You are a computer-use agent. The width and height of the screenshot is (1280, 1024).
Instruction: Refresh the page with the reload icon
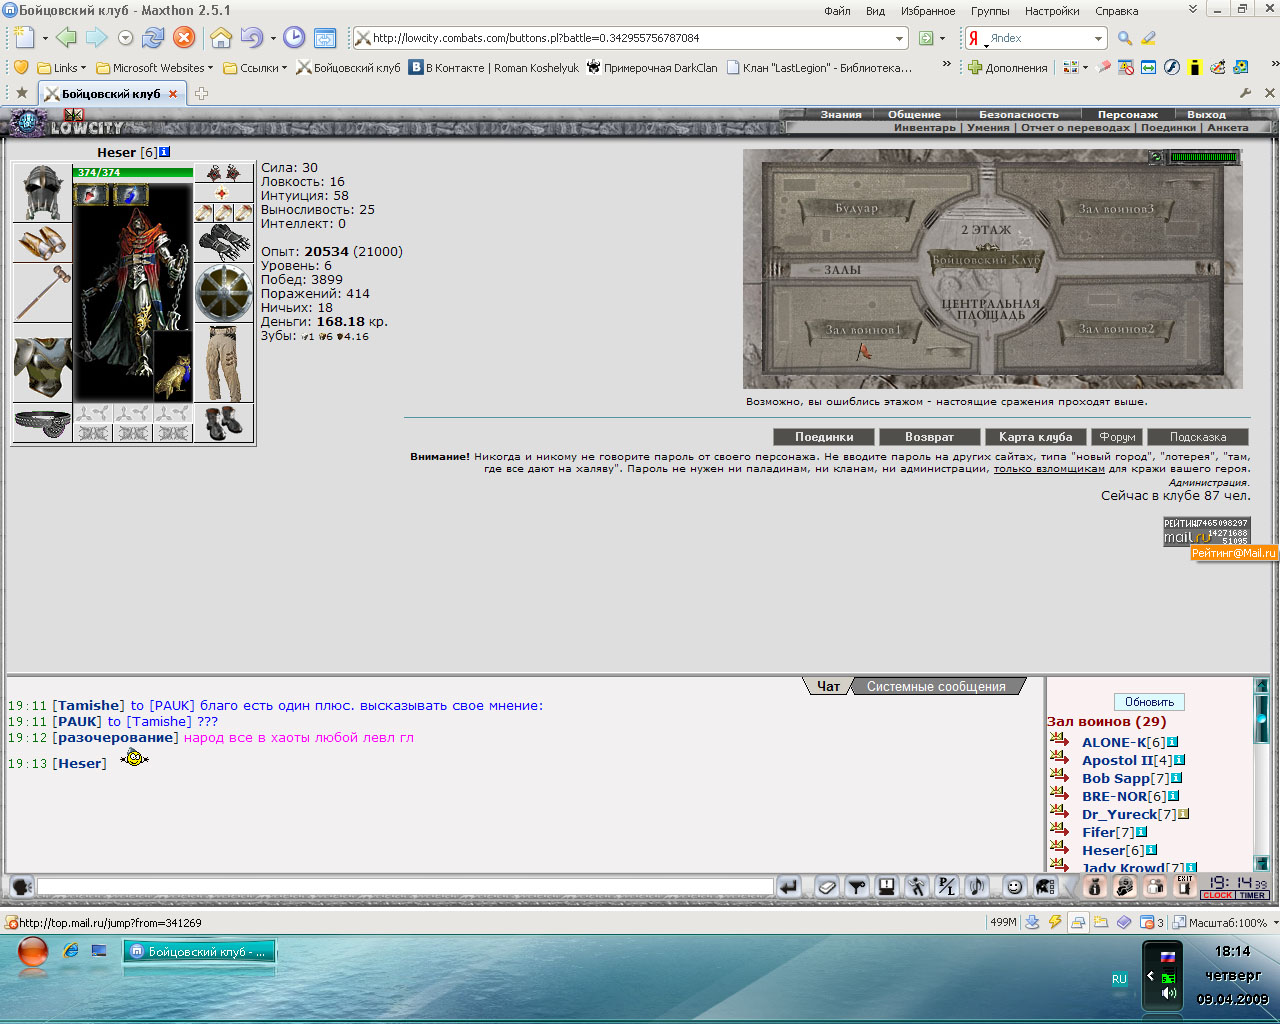coord(153,38)
